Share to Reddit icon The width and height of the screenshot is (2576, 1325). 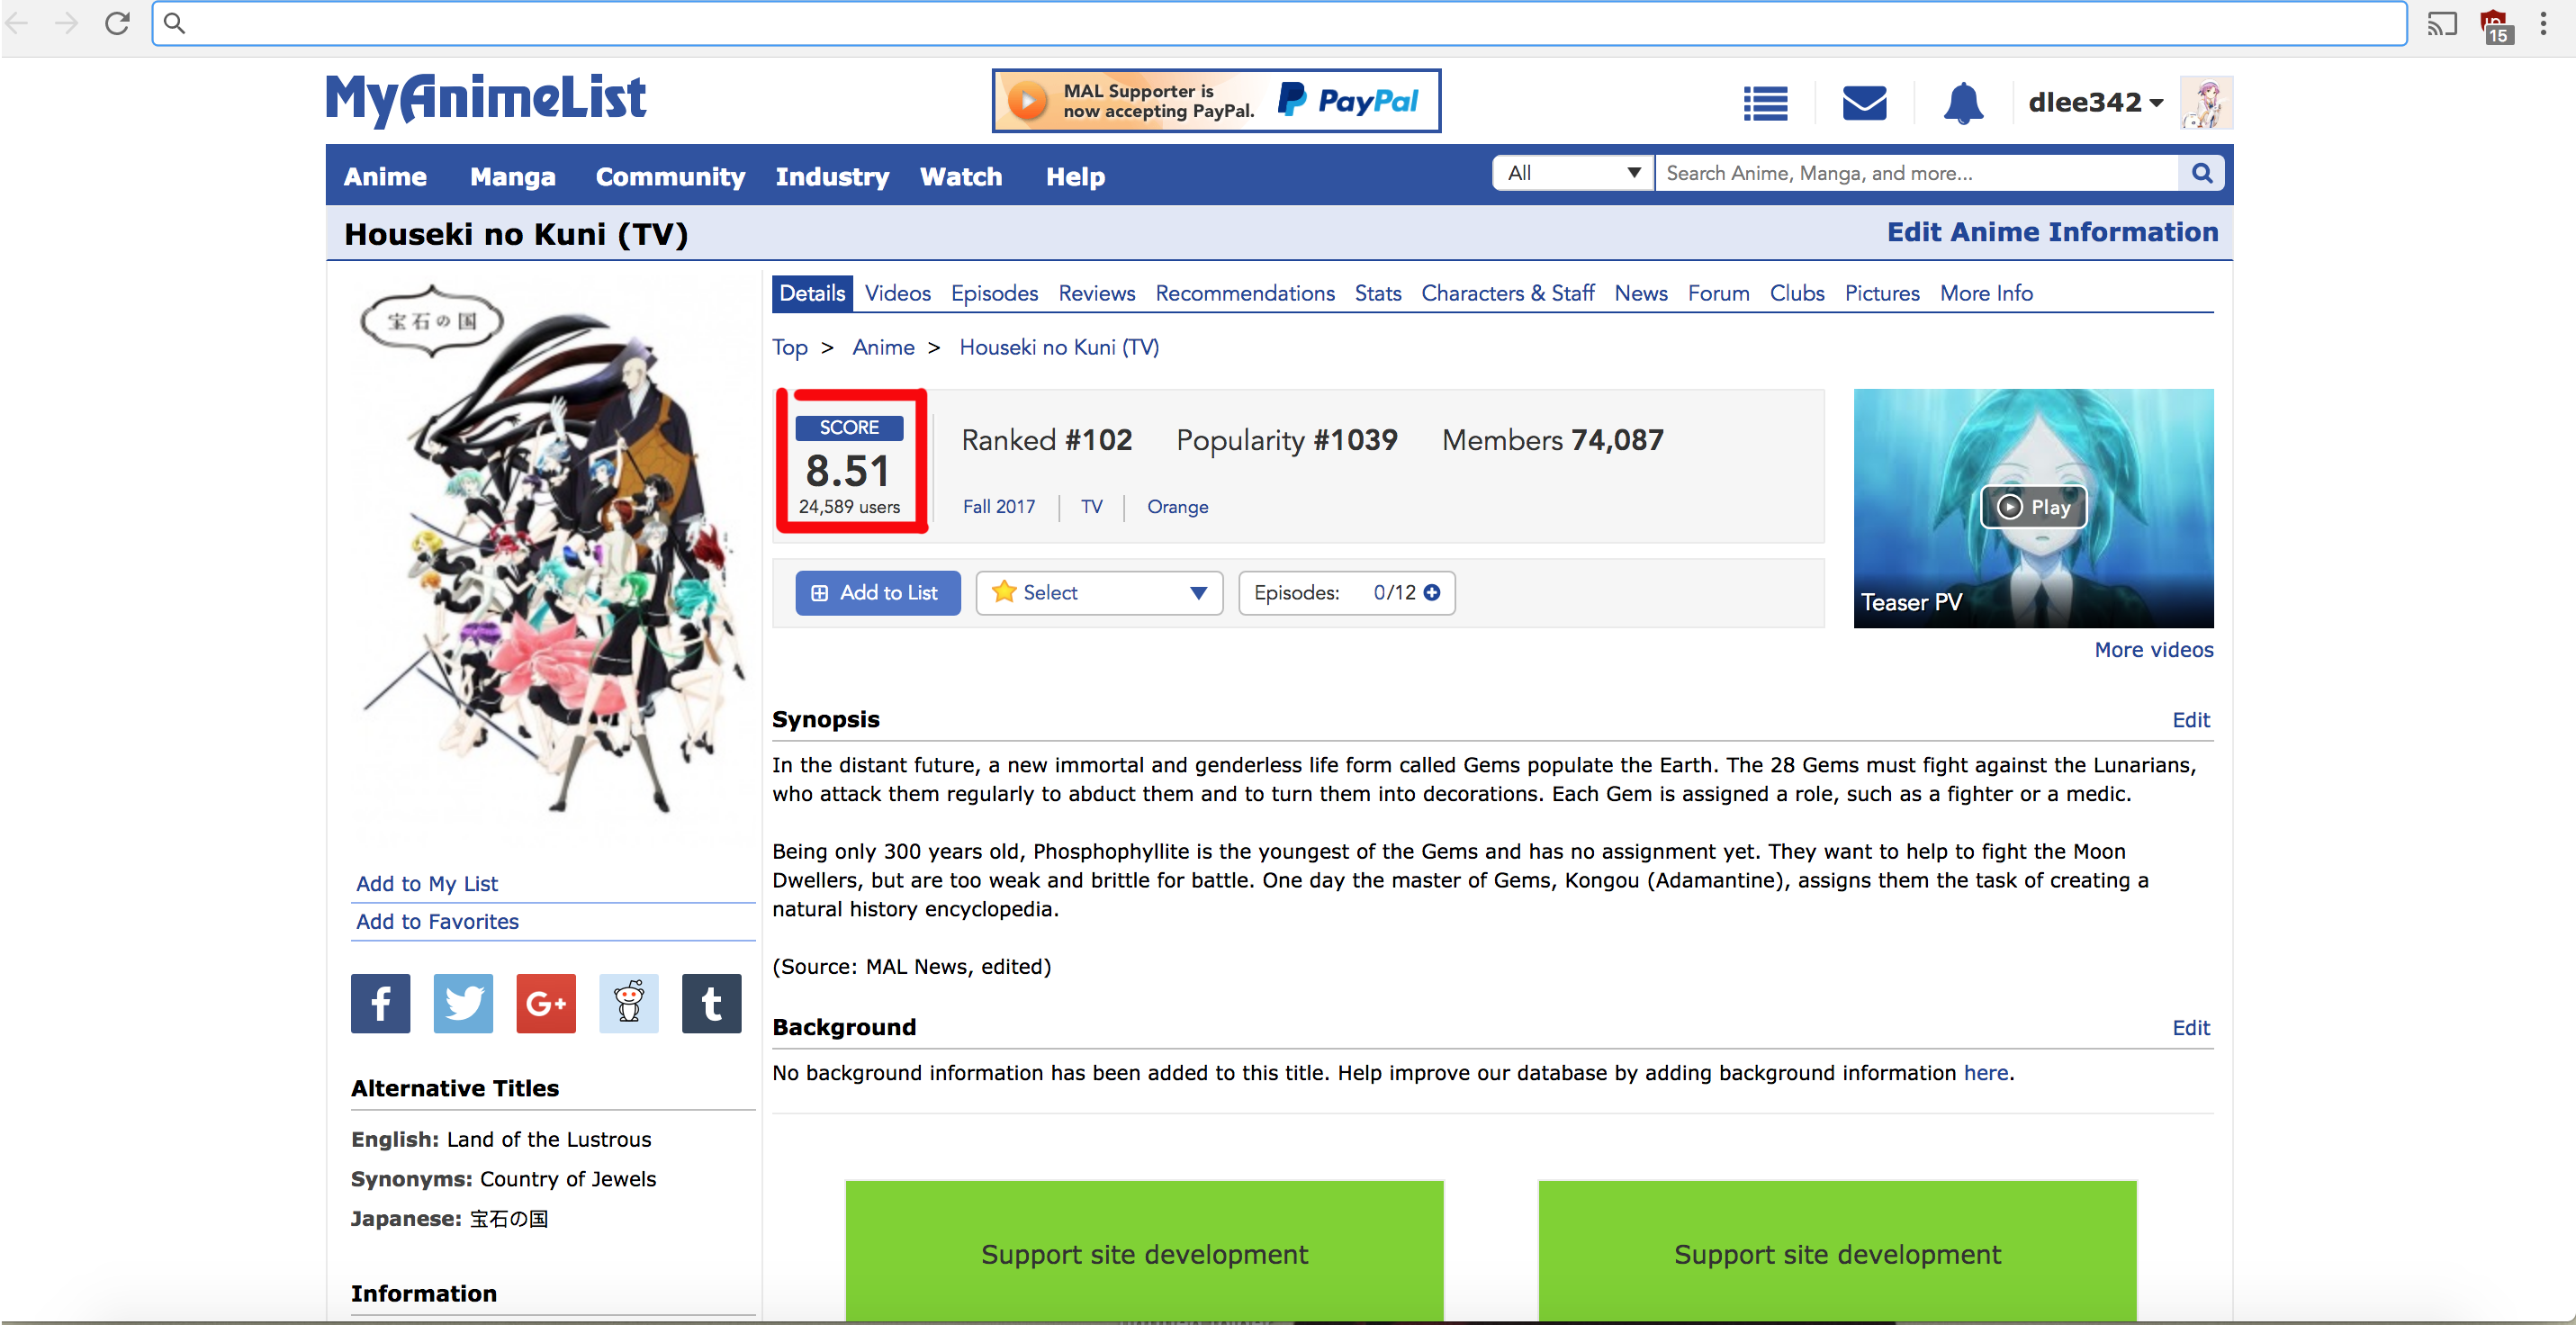(629, 1002)
